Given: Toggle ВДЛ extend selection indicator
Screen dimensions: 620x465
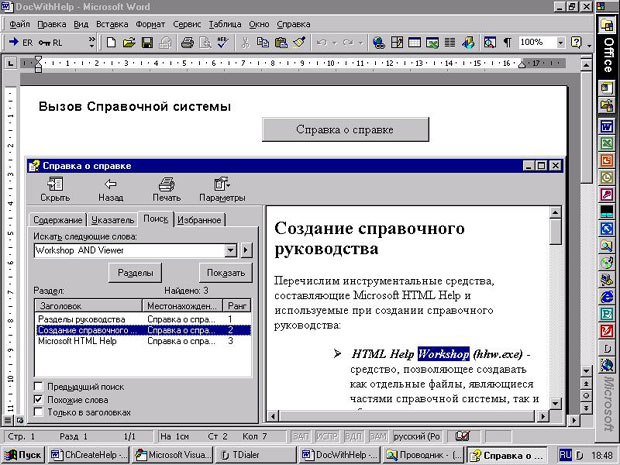Looking at the screenshot, I should click(353, 436).
